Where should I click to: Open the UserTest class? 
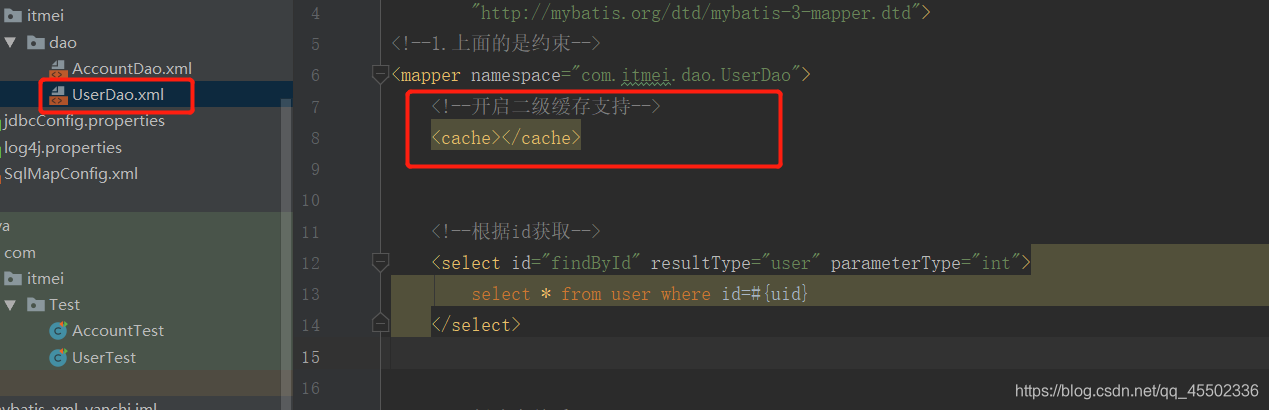coord(104,357)
